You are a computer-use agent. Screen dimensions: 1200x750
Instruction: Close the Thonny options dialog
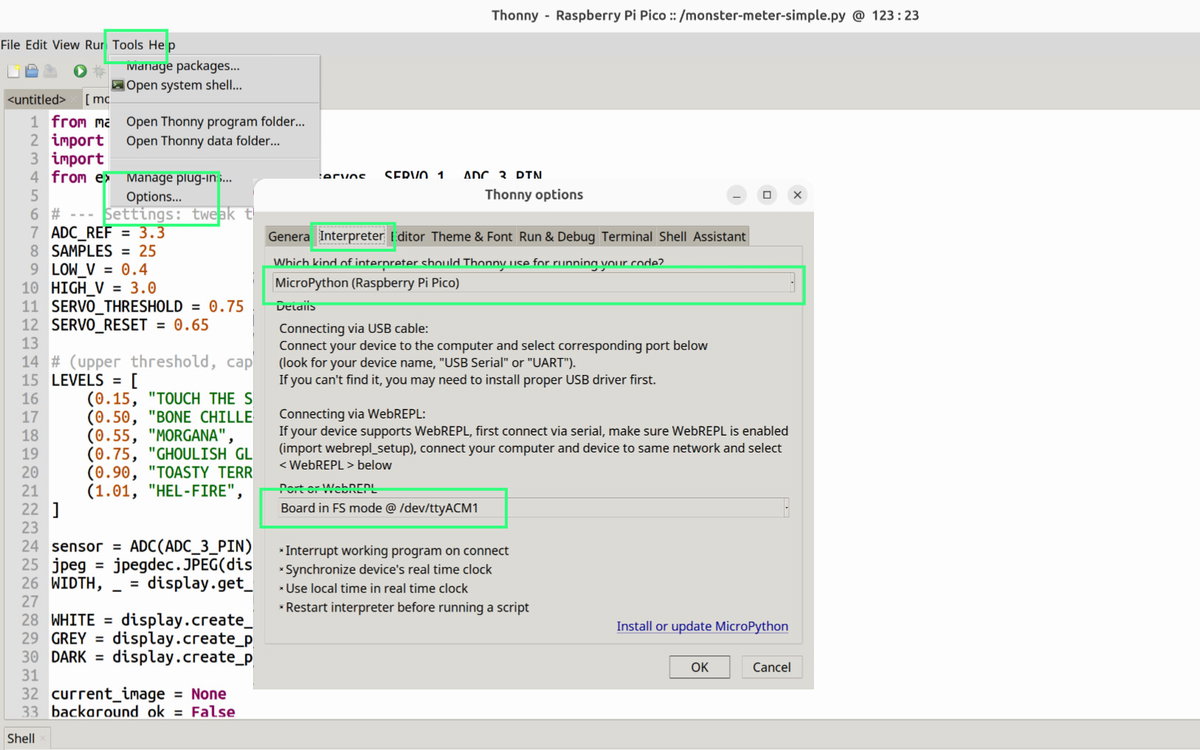(x=797, y=195)
